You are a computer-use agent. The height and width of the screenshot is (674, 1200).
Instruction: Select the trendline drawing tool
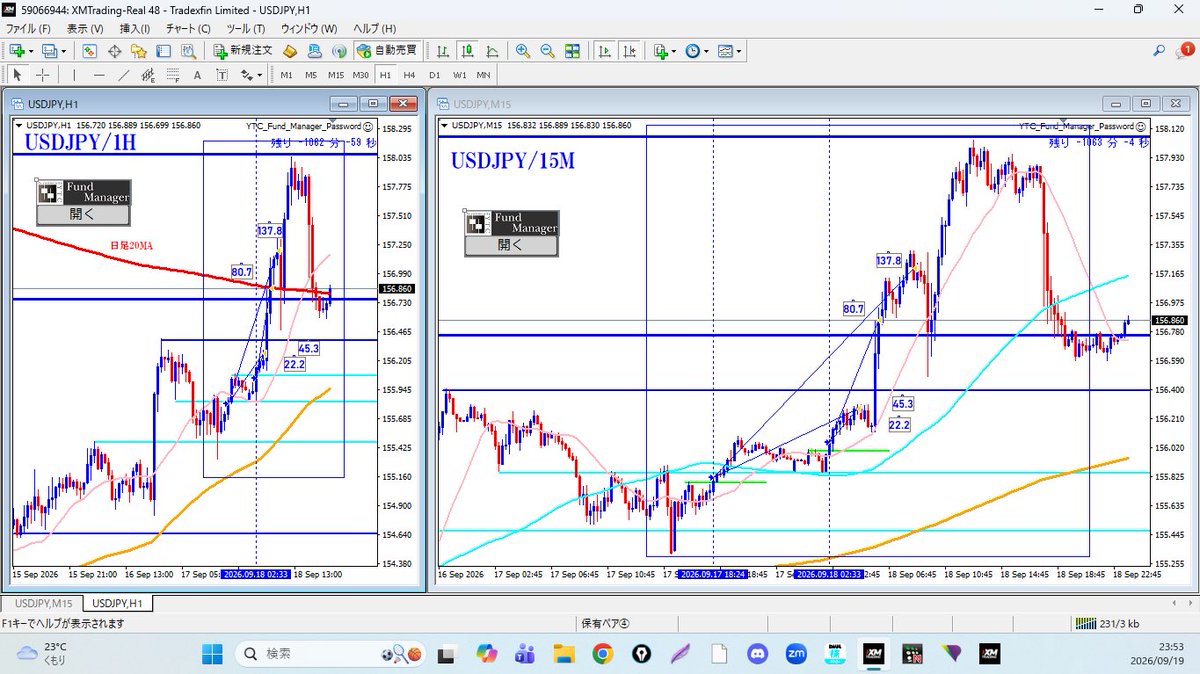click(x=124, y=75)
